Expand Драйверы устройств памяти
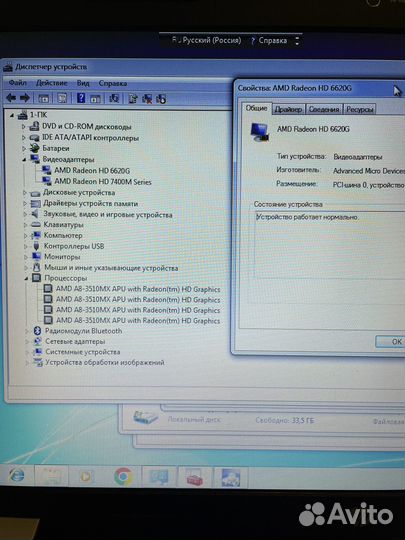 coord(25,204)
